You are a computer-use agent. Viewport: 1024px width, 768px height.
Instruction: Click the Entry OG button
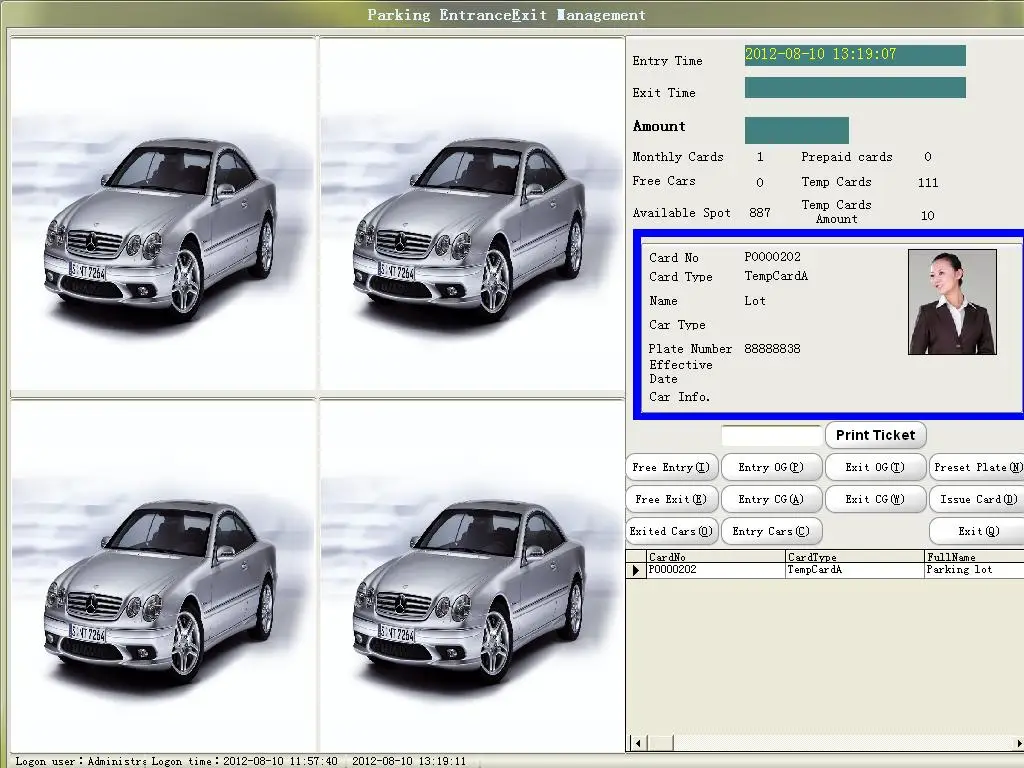pyautogui.click(x=770, y=467)
